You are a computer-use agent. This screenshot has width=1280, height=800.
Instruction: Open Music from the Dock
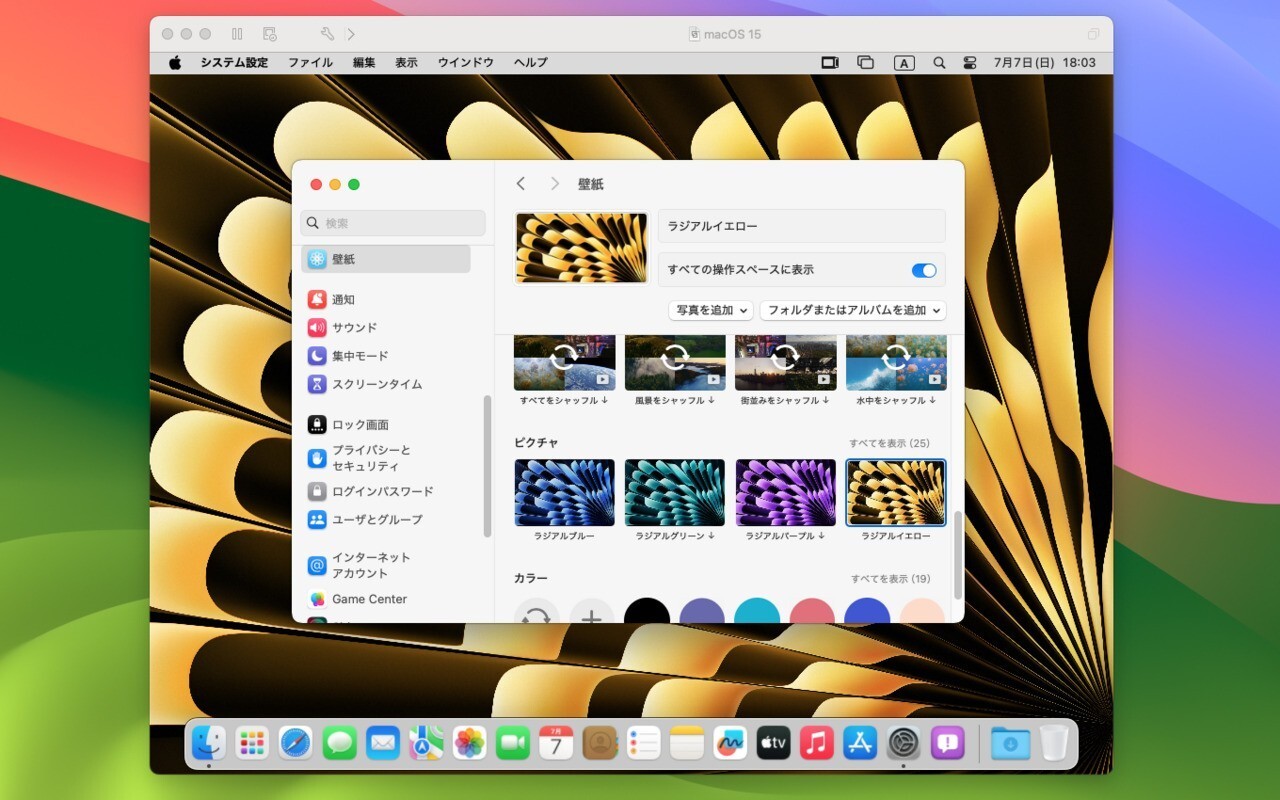817,742
